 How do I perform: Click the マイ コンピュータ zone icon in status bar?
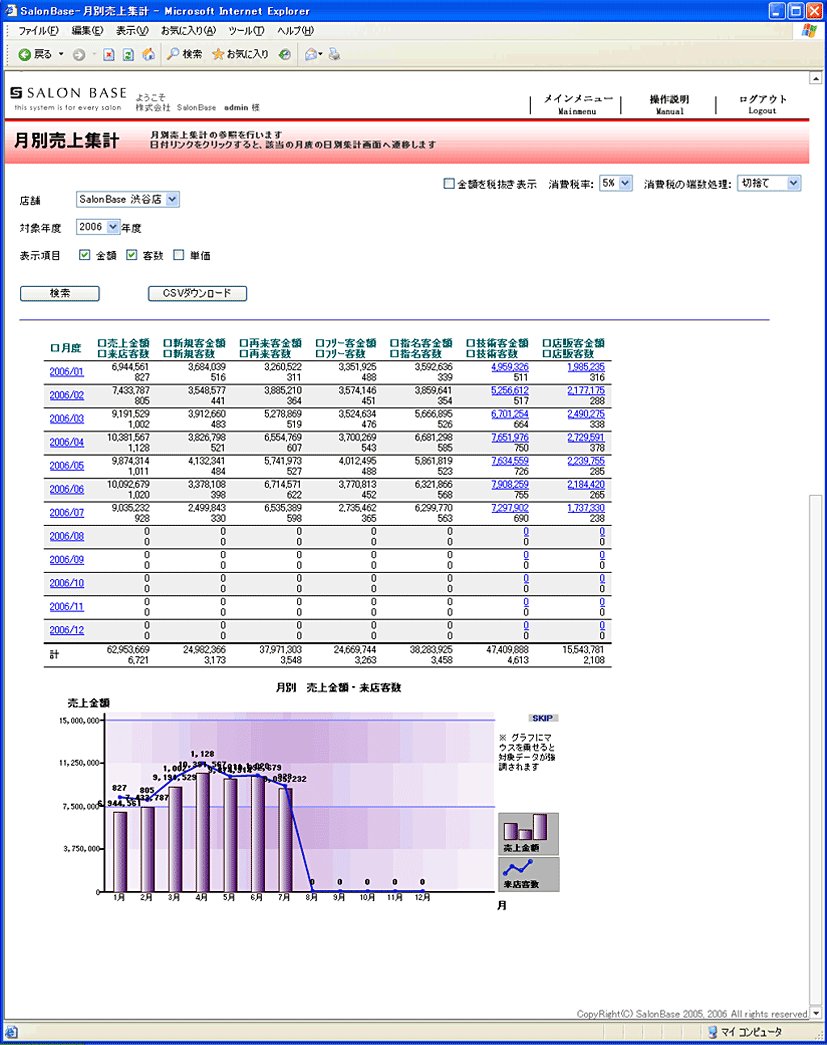pos(712,1032)
